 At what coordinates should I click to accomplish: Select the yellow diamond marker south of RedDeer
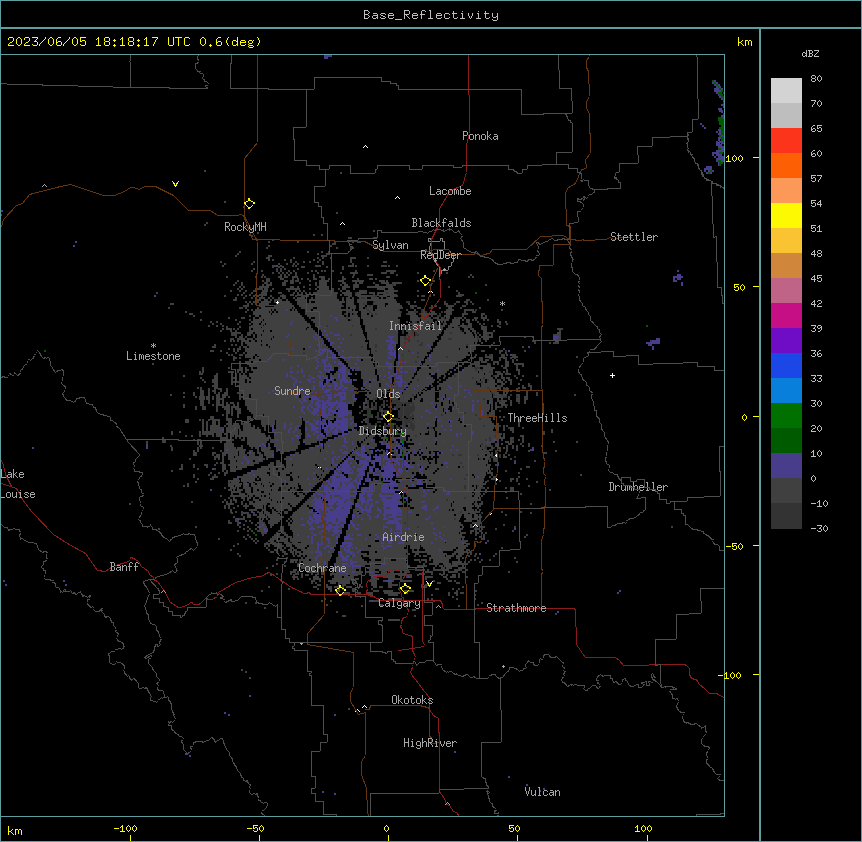coord(425,281)
